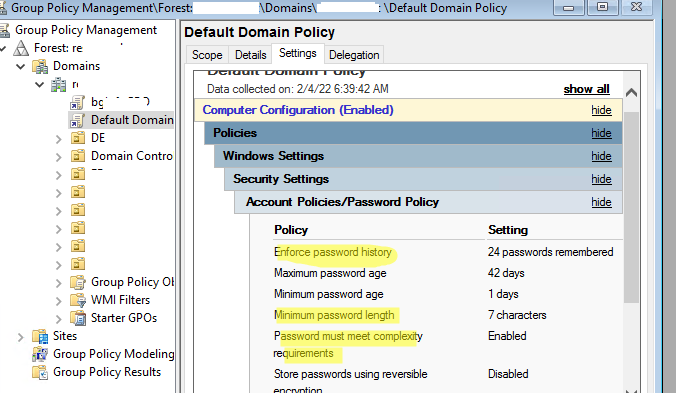Open the Delegation tab

coord(354,55)
